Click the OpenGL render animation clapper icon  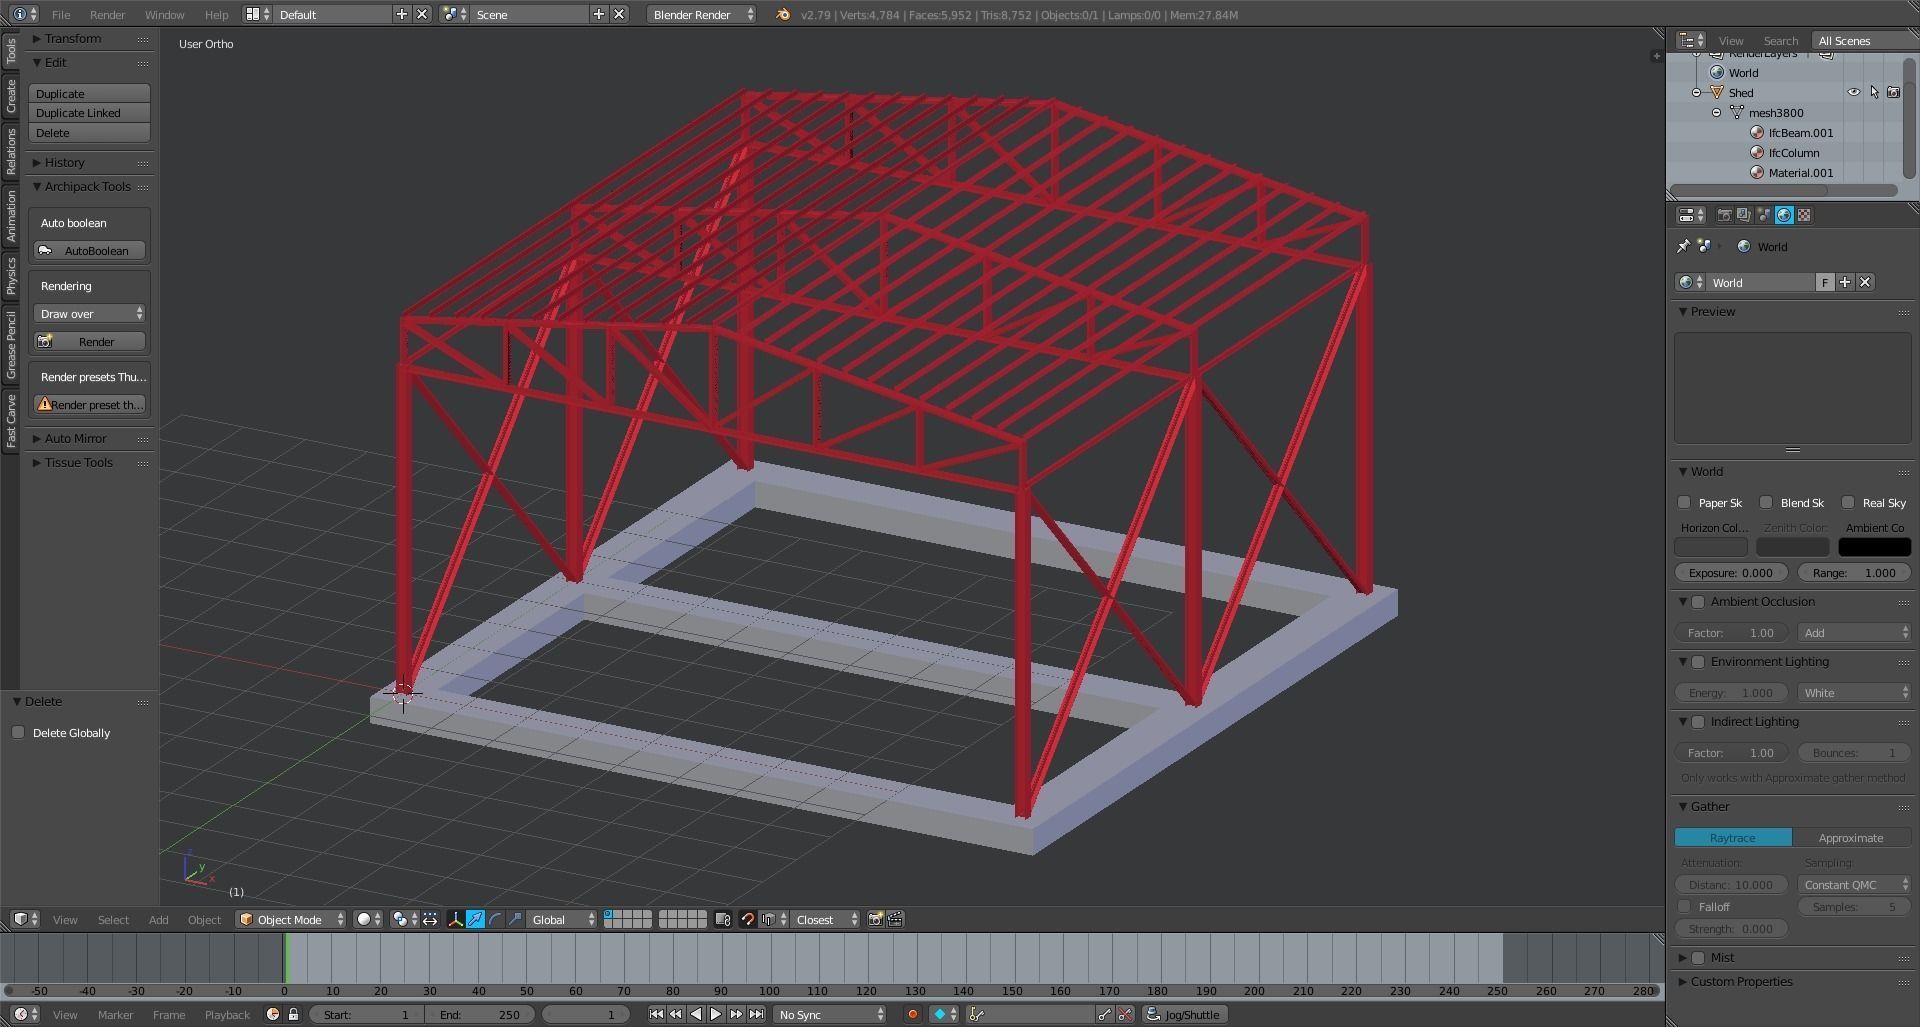pos(895,919)
